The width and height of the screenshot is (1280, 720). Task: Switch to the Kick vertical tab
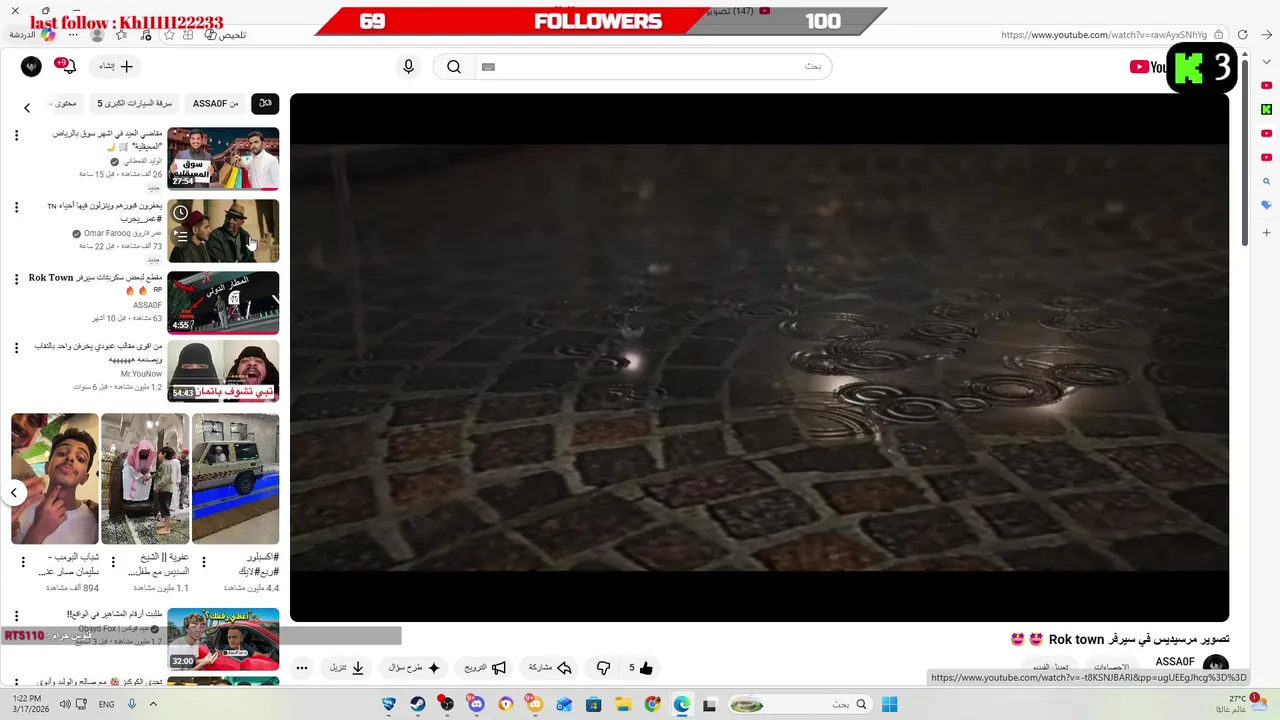(x=1266, y=109)
